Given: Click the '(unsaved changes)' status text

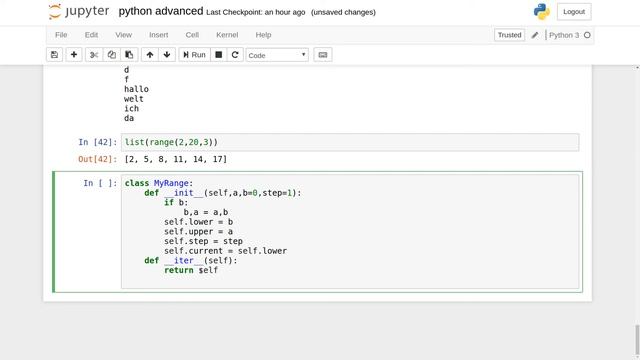Looking at the screenshot, I should [343, 12].
